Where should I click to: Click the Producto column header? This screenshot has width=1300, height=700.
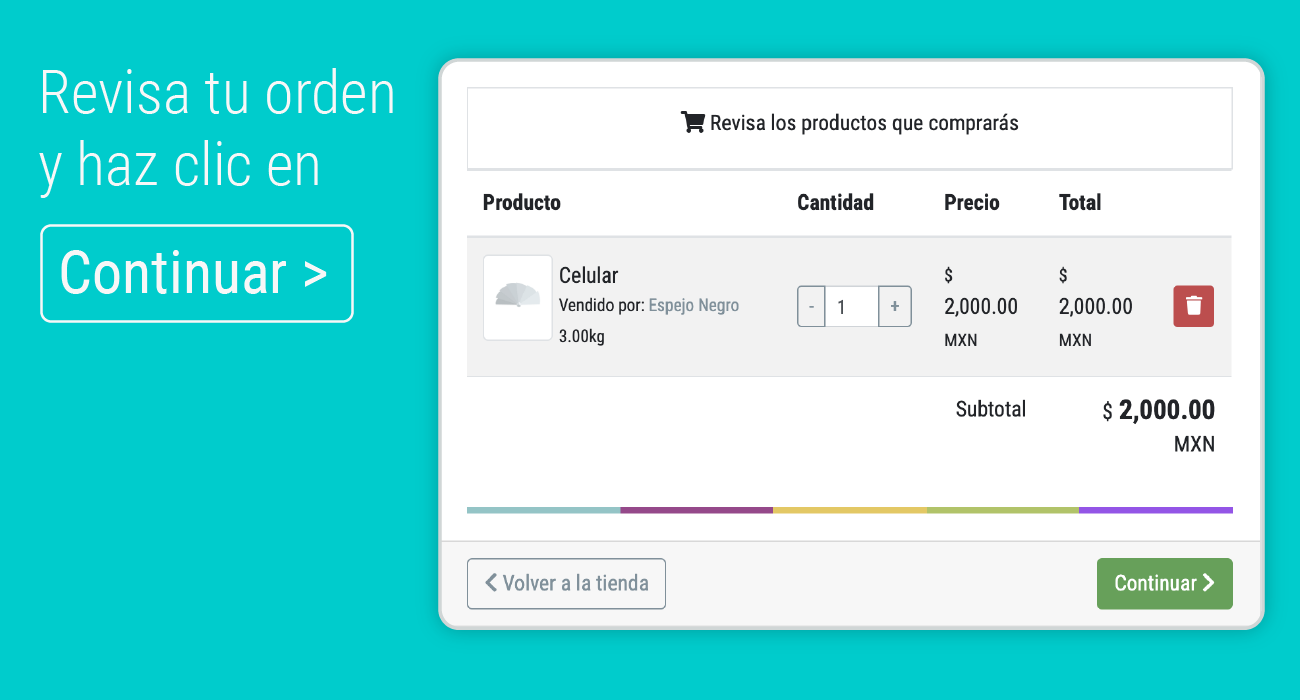pyautogui.click(x=522, y=202)
